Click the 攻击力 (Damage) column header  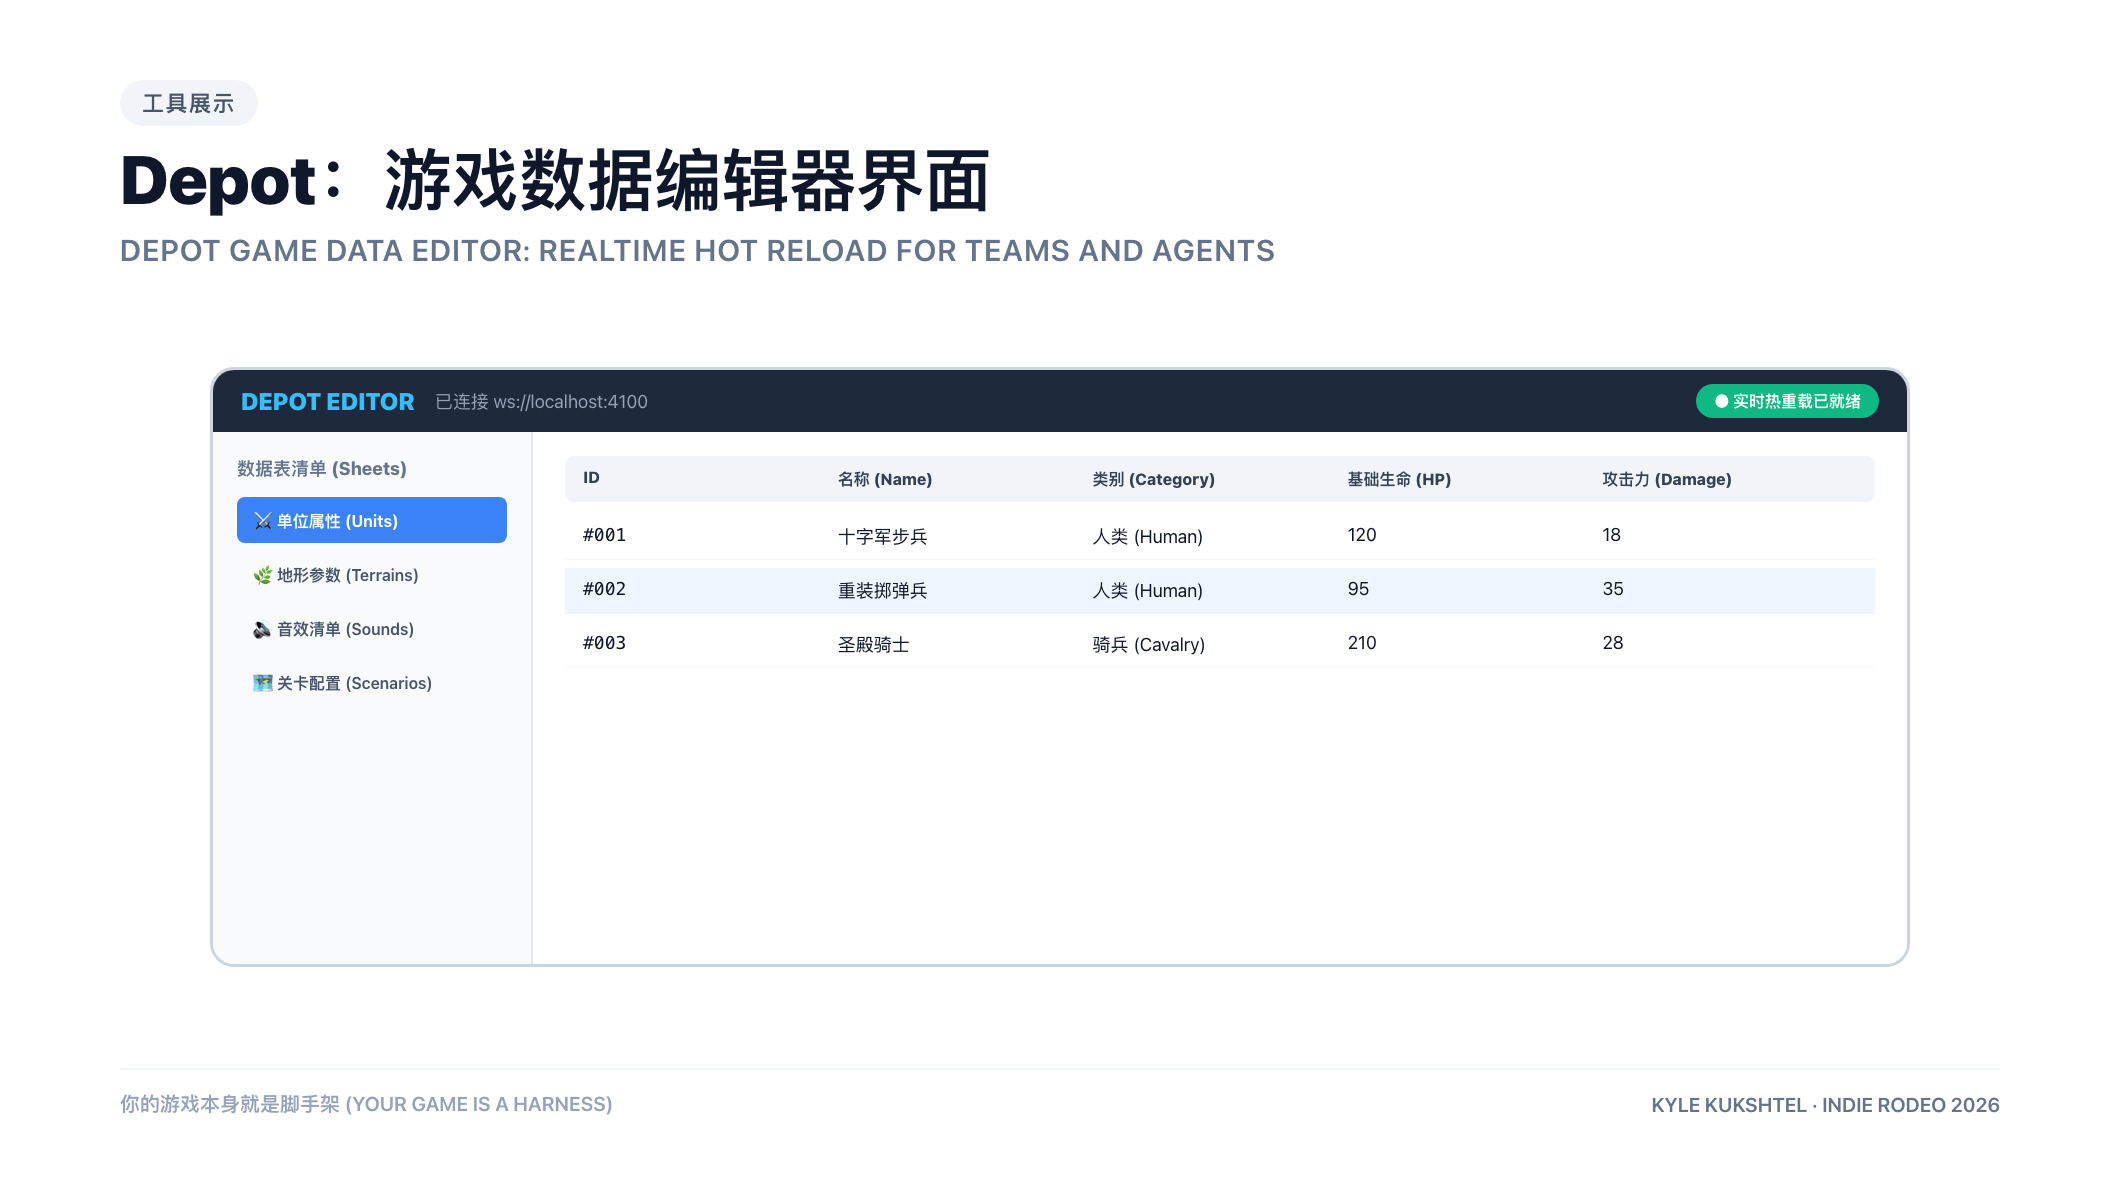coord(1667,479)
